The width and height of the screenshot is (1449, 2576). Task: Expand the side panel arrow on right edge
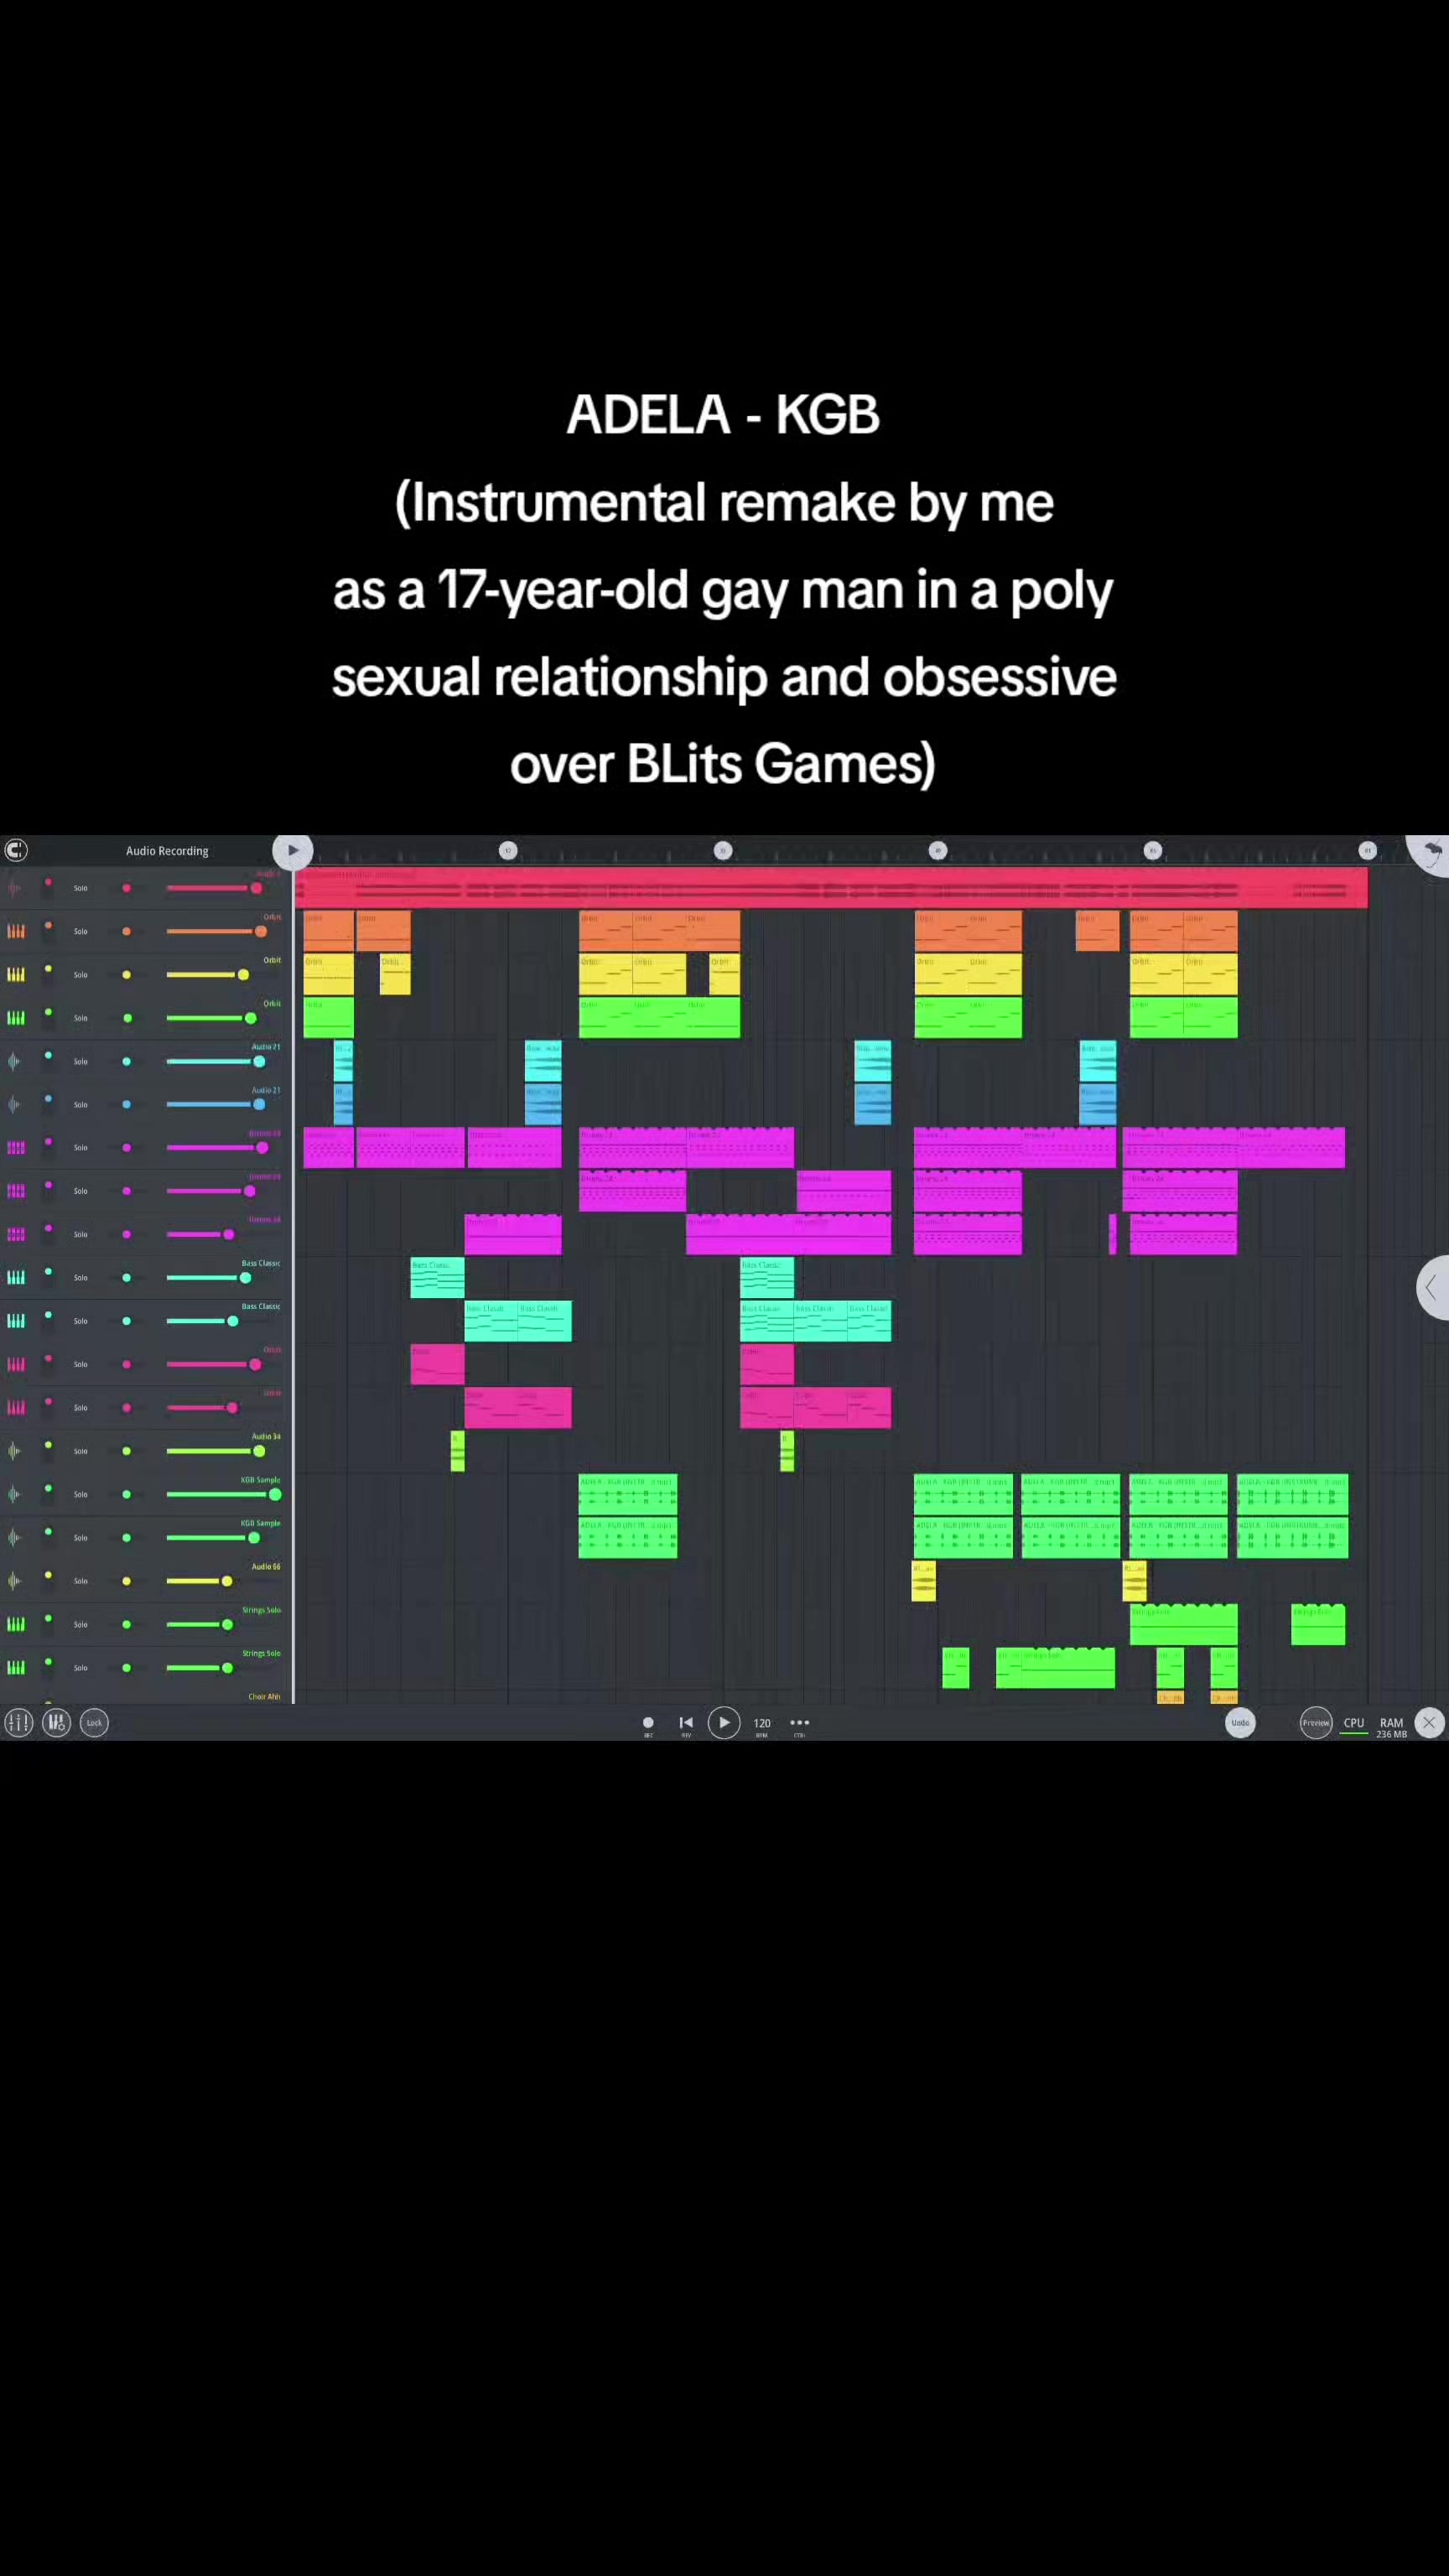(x=1433, y=1287)
